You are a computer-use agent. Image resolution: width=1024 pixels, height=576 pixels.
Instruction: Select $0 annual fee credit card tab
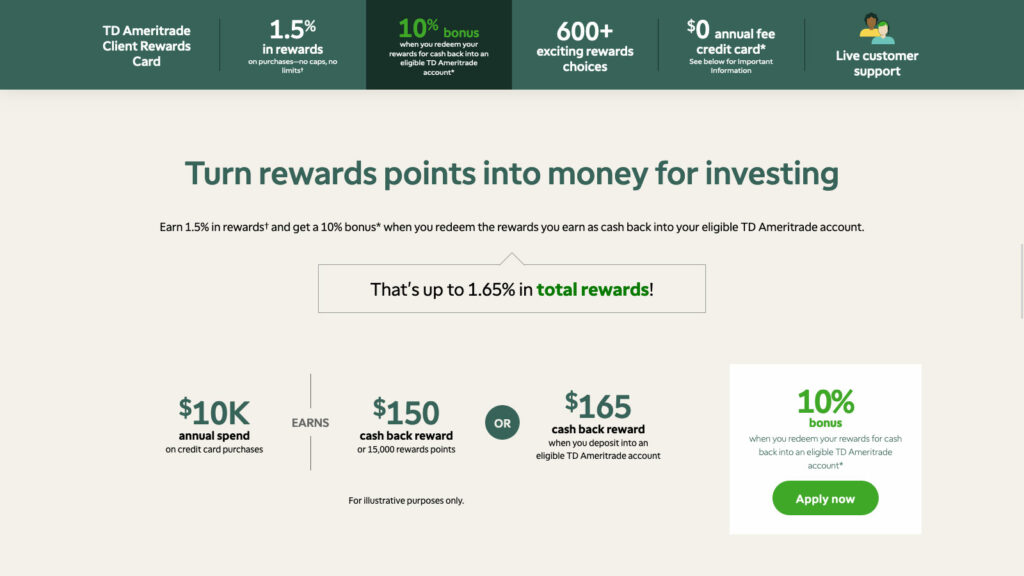pos(731,46)
